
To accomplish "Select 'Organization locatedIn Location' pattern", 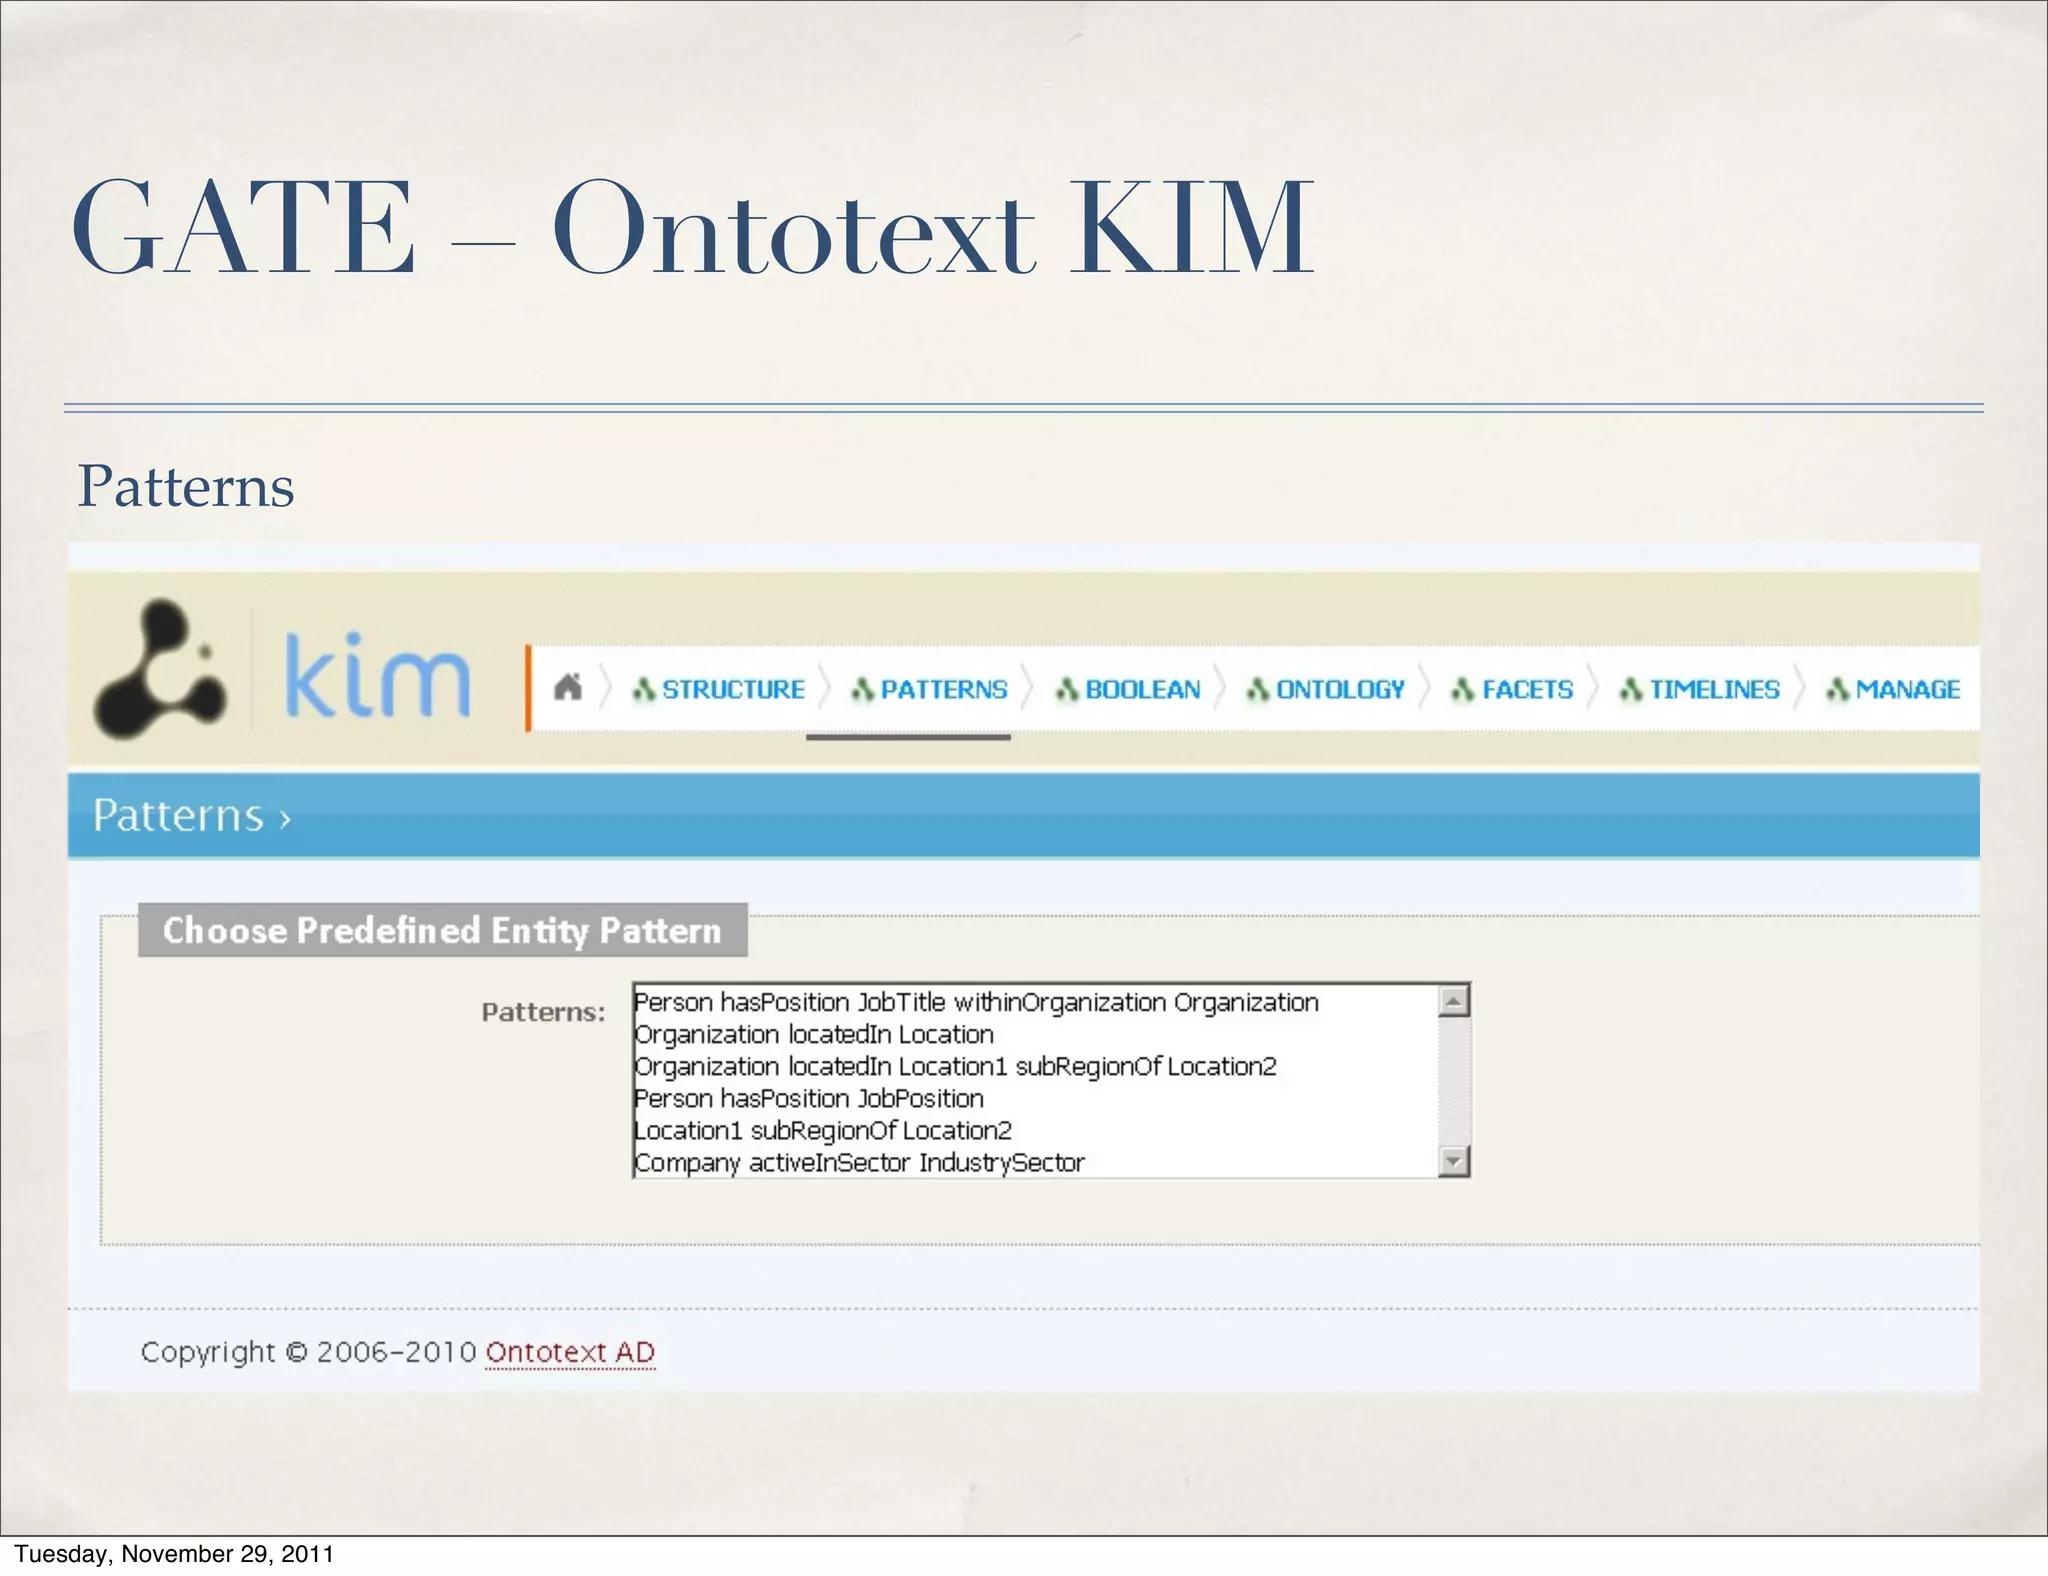I will click(x=814, y=1035).
